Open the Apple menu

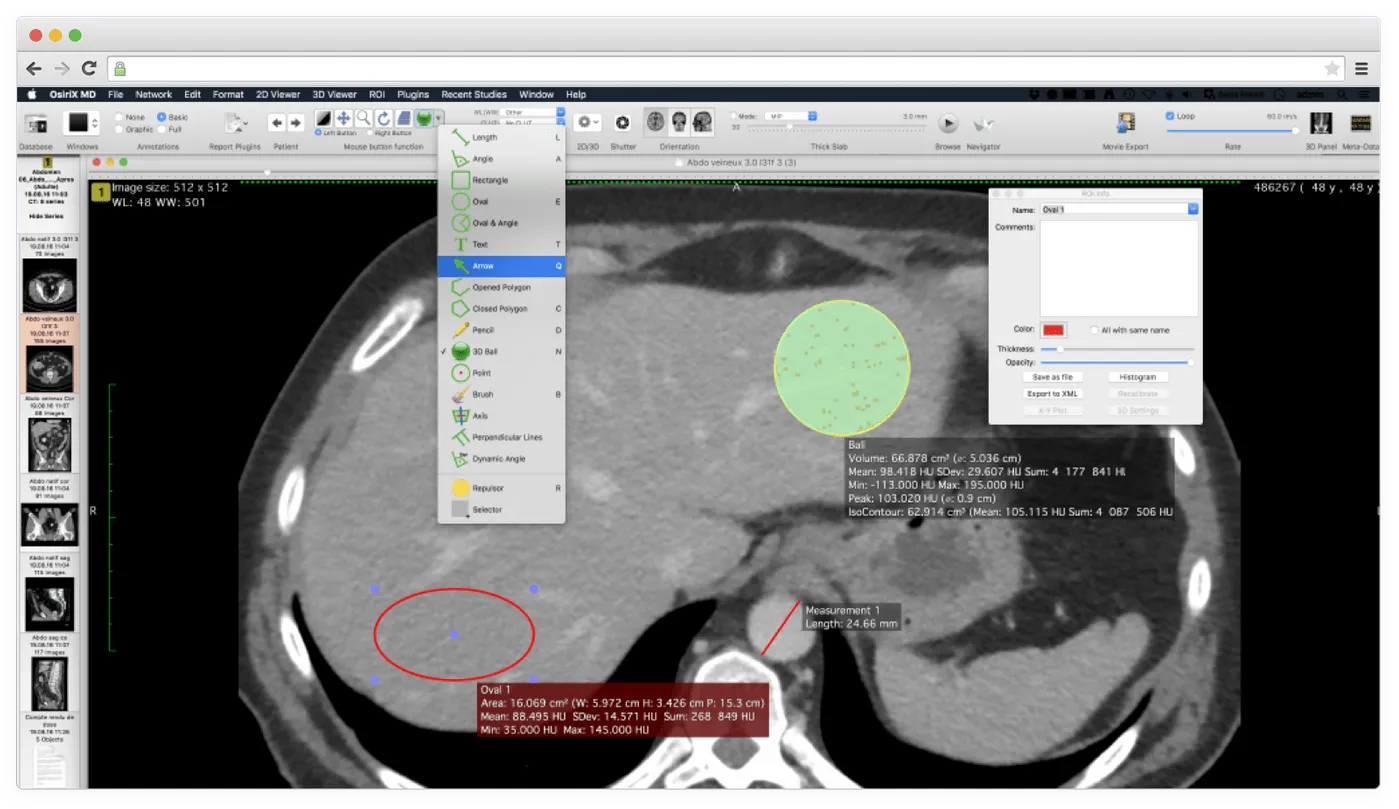31,94
